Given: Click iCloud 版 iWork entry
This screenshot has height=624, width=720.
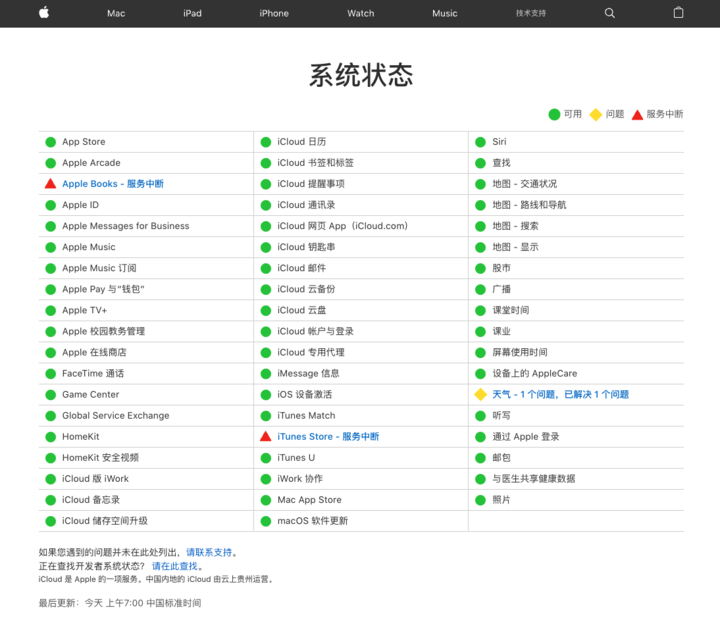Looking at the screenshot, I should 96,479.
